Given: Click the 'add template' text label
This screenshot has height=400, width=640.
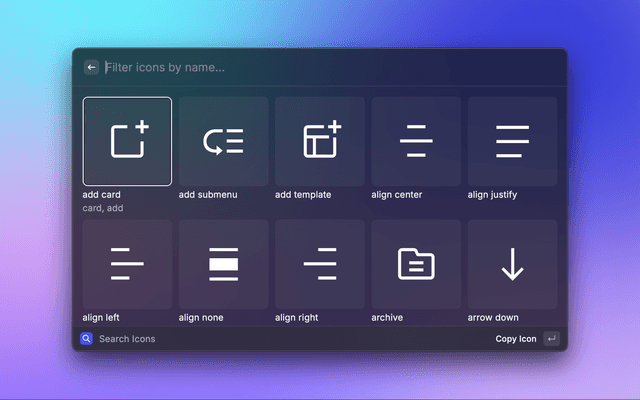Looking at the screenshot, I should (303, 194).
